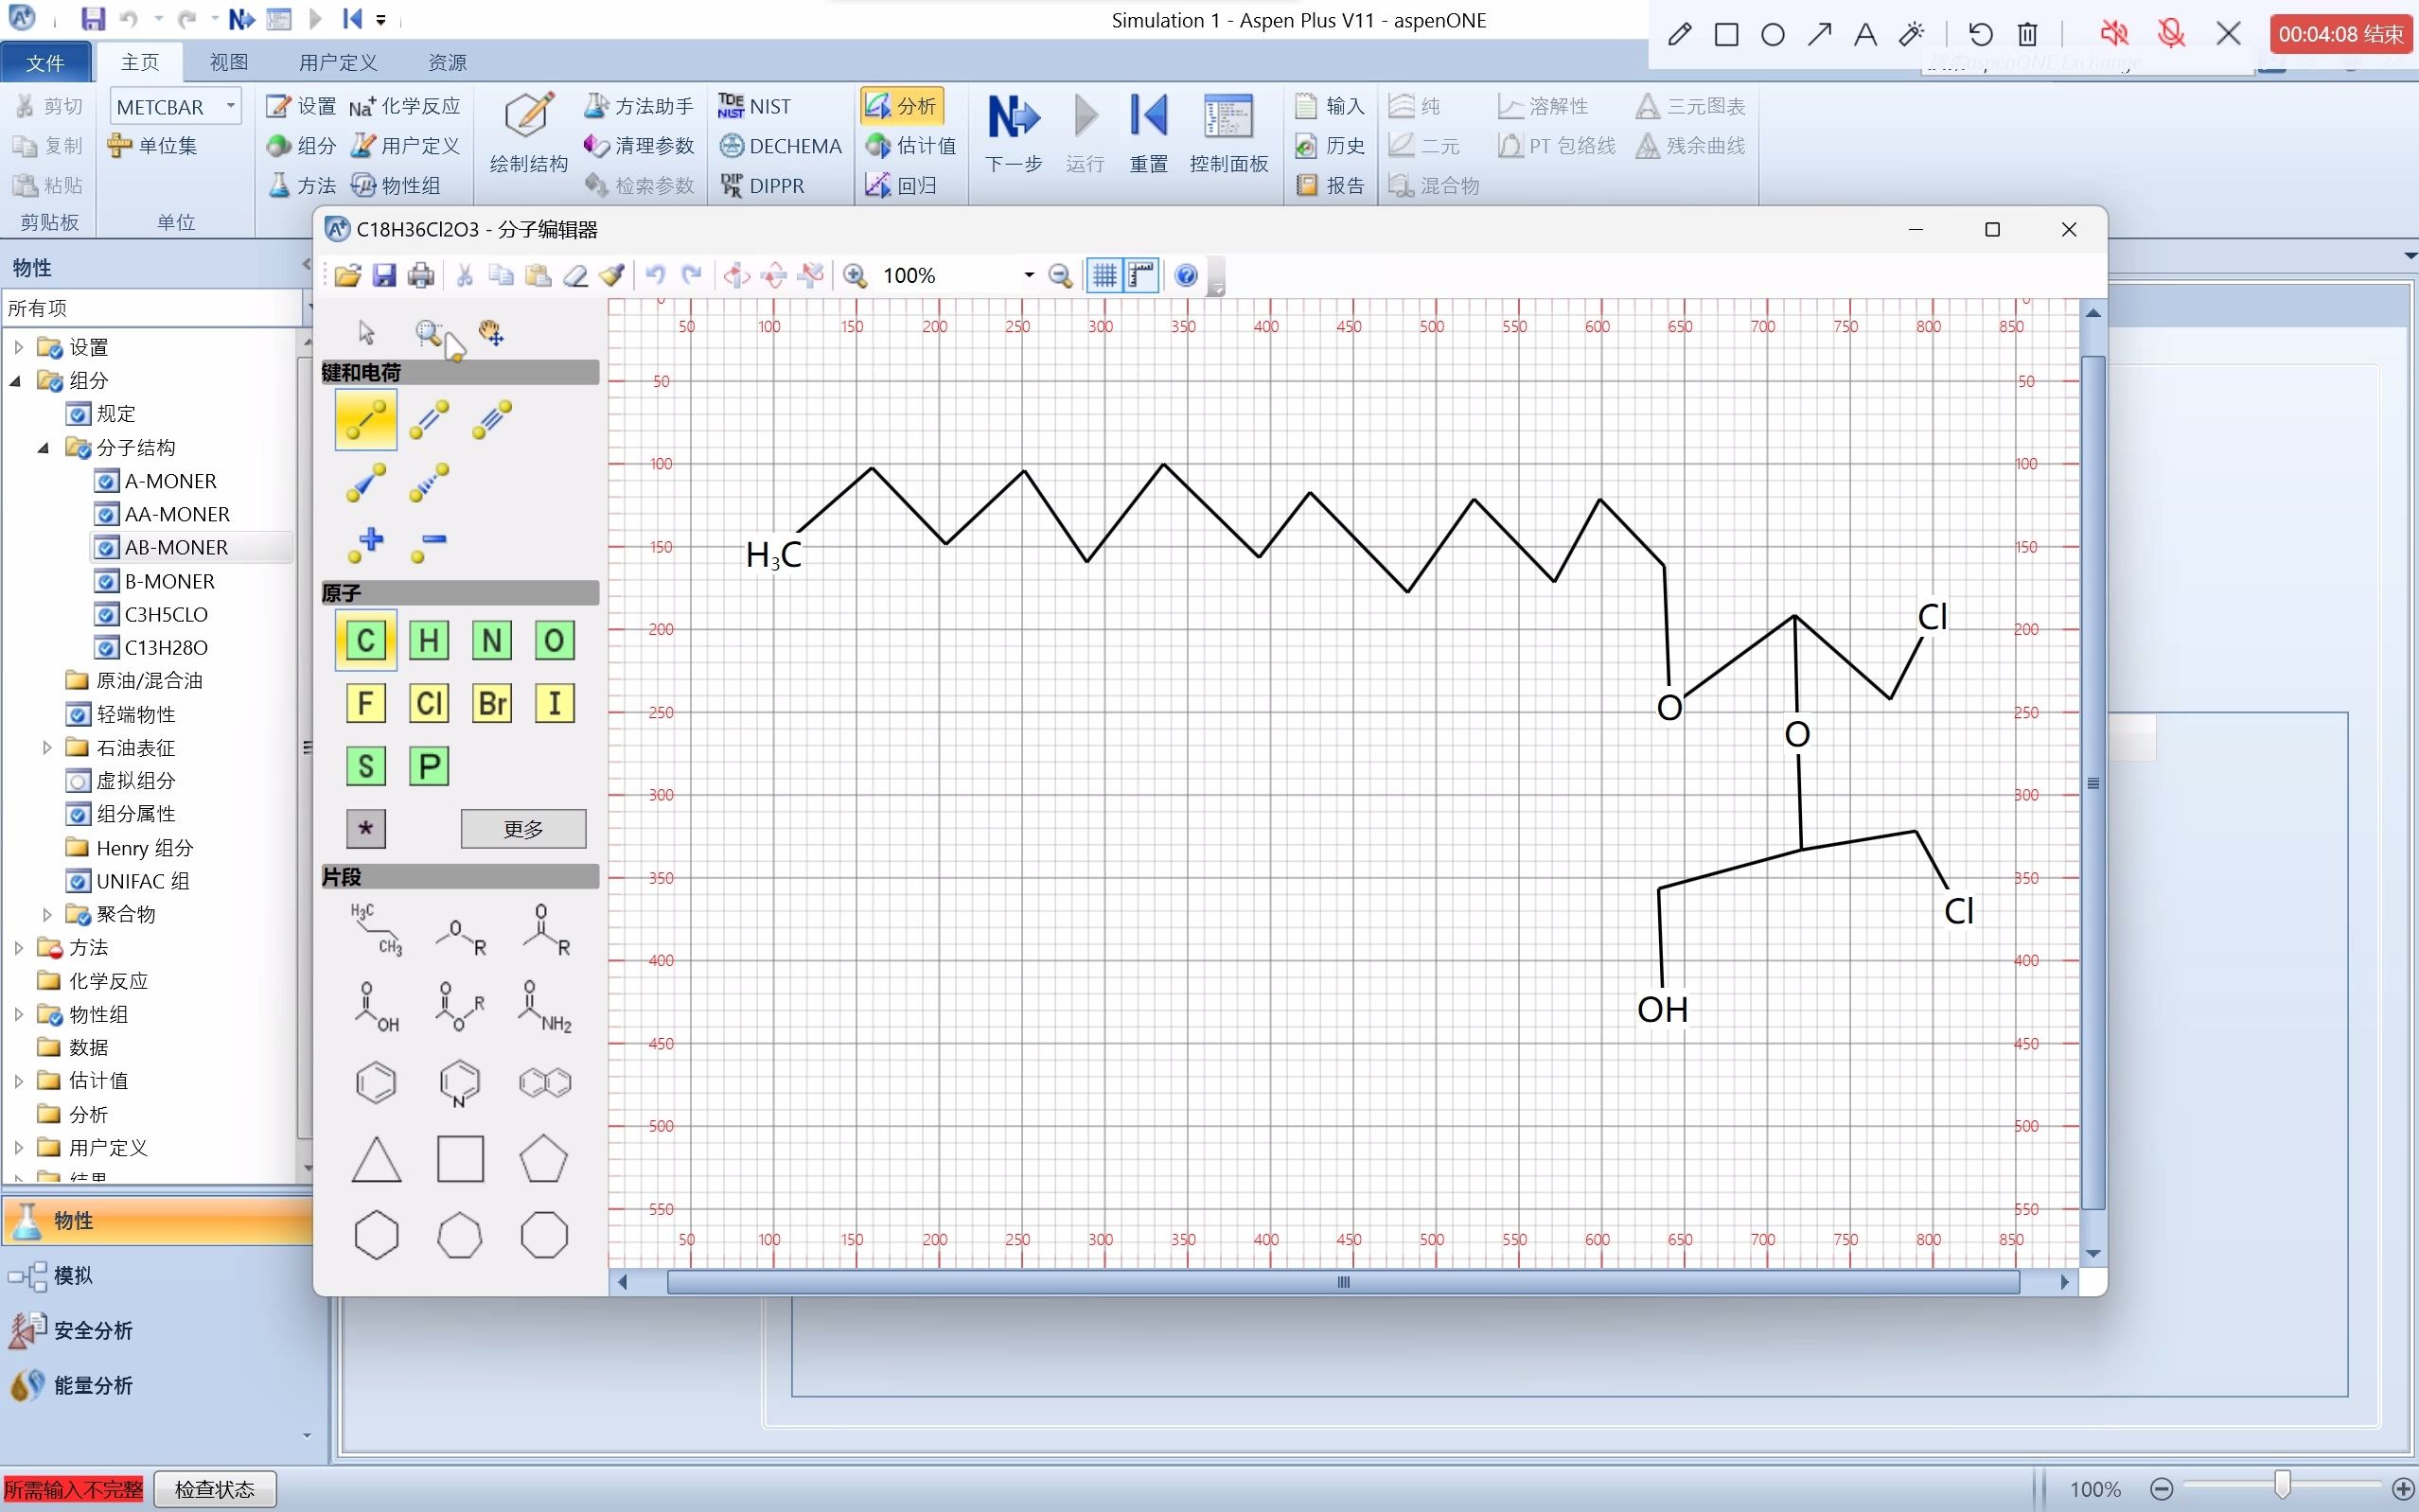Pick the hydrogen atom H button
This screenshot has width=2419, height=1512.
[x=429, y=640]
